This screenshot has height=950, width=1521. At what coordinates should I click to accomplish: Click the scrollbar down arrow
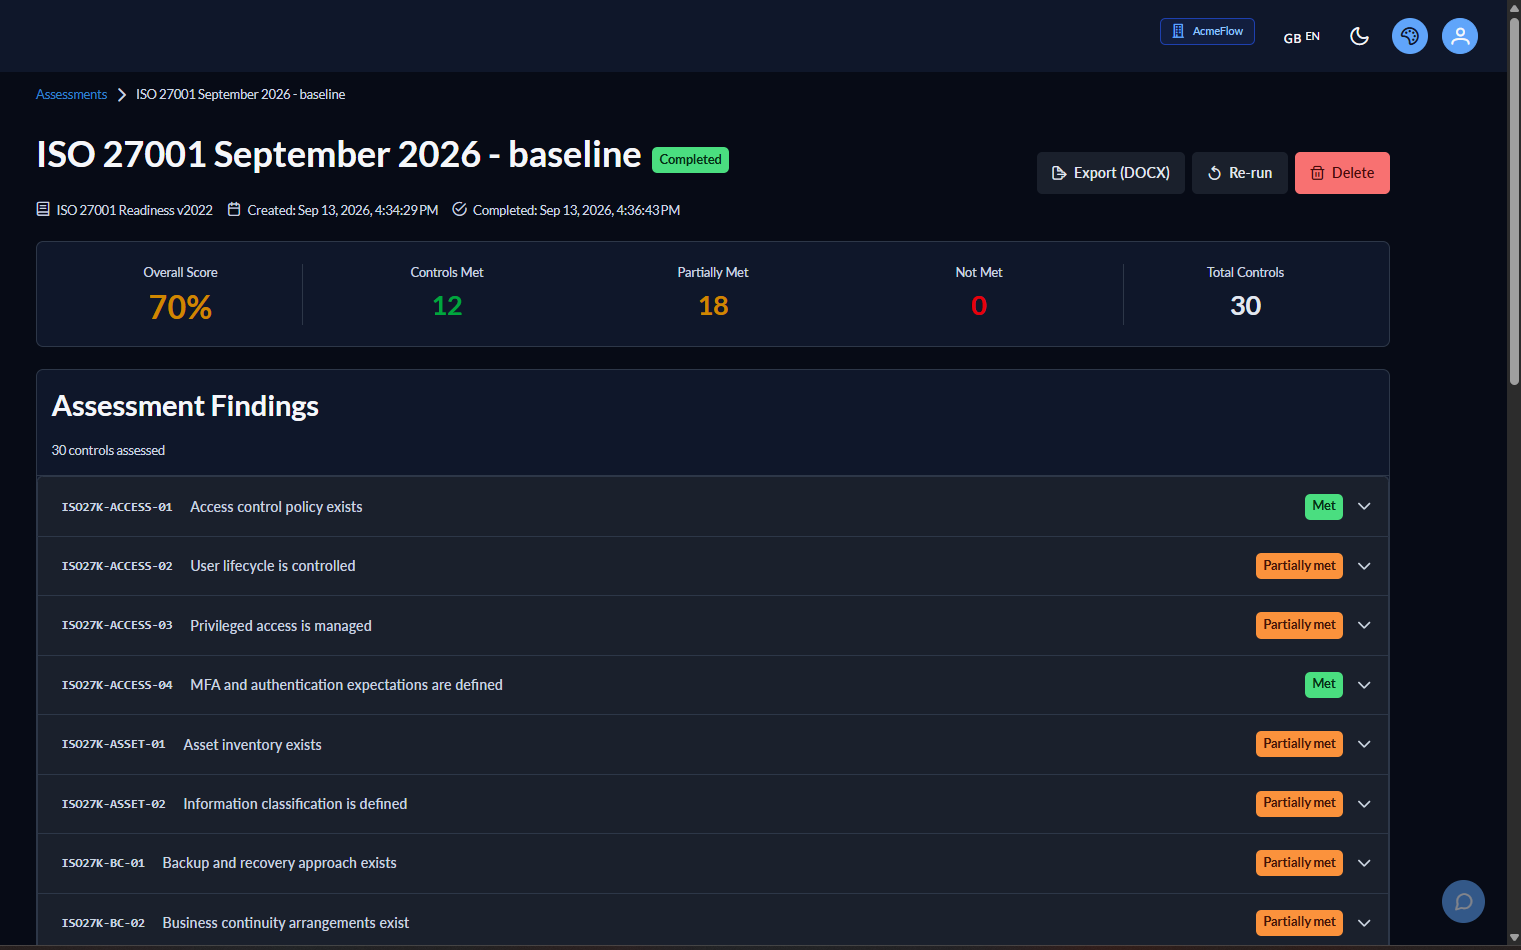click(1514, 937)
